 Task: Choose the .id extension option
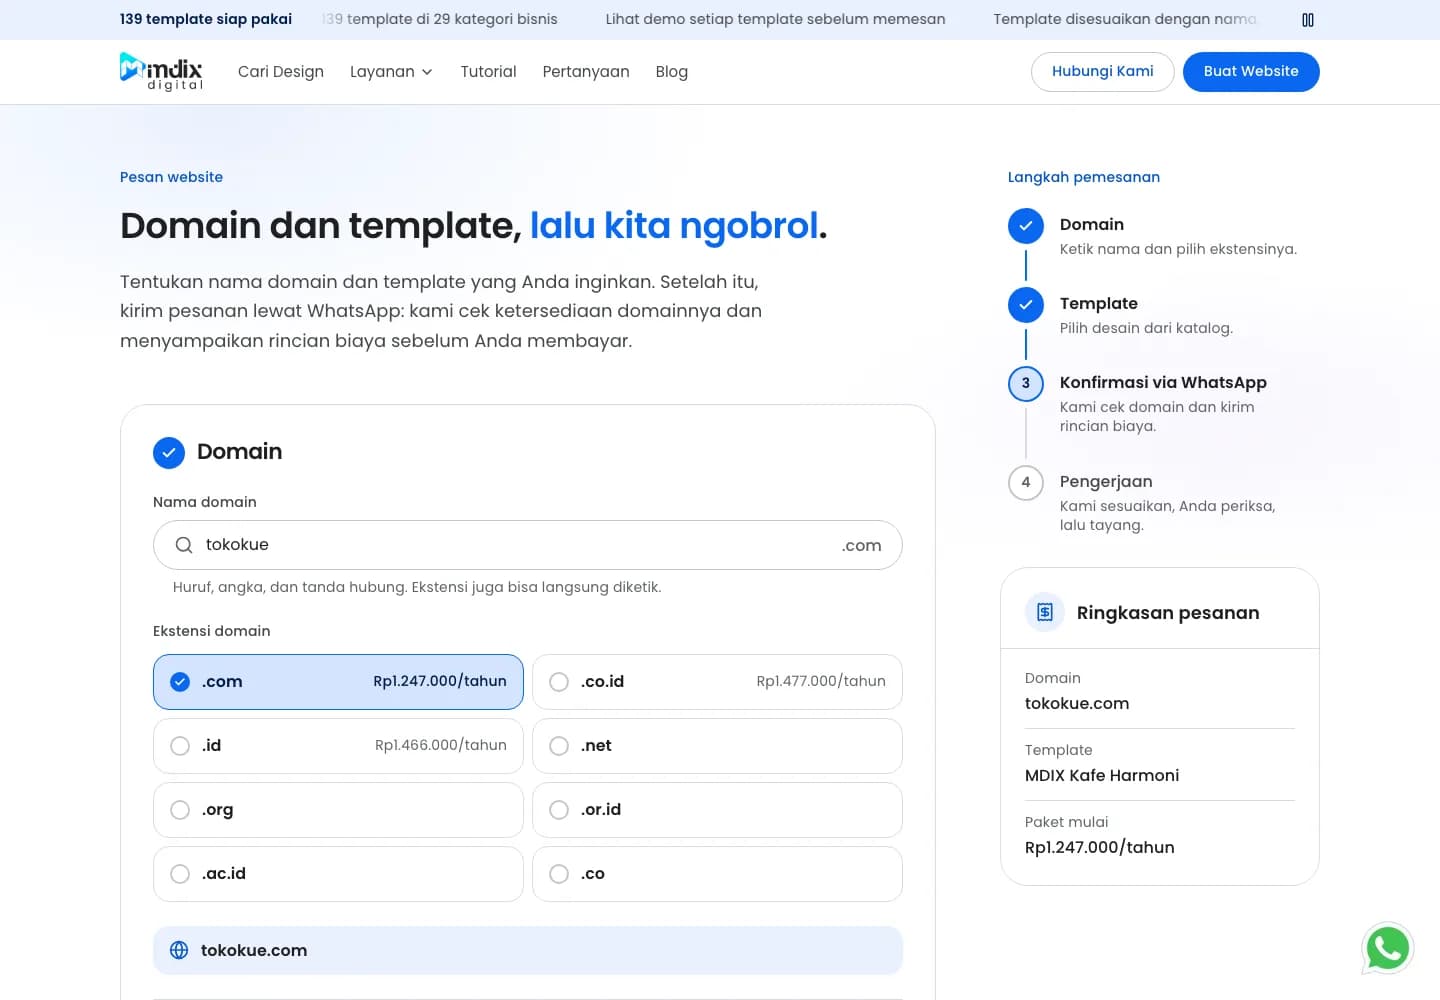(338, 746)
